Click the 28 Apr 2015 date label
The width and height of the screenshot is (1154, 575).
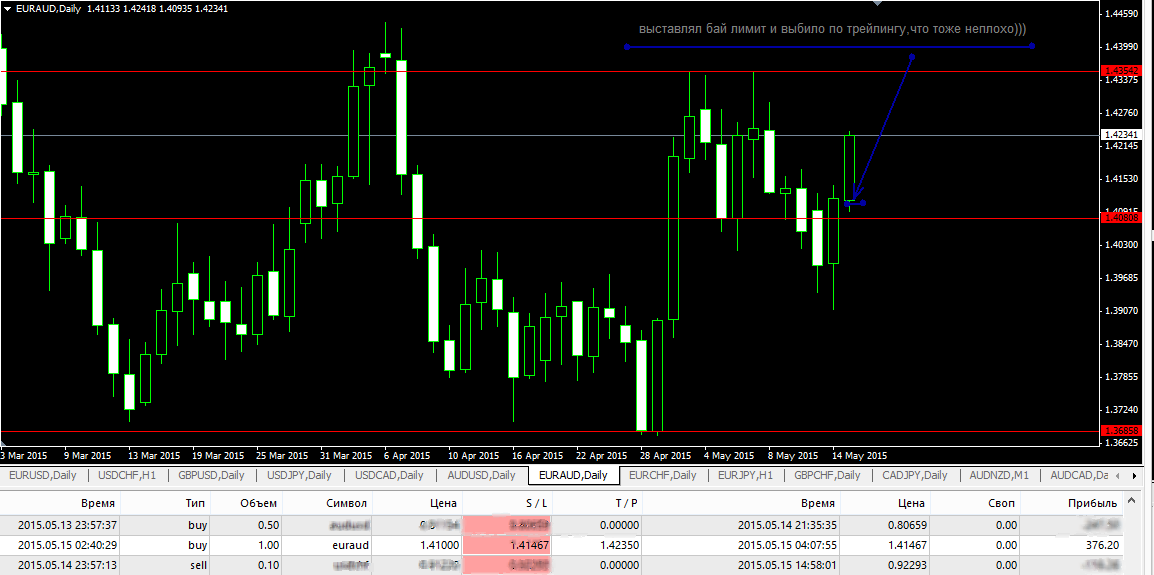[666, 455]
